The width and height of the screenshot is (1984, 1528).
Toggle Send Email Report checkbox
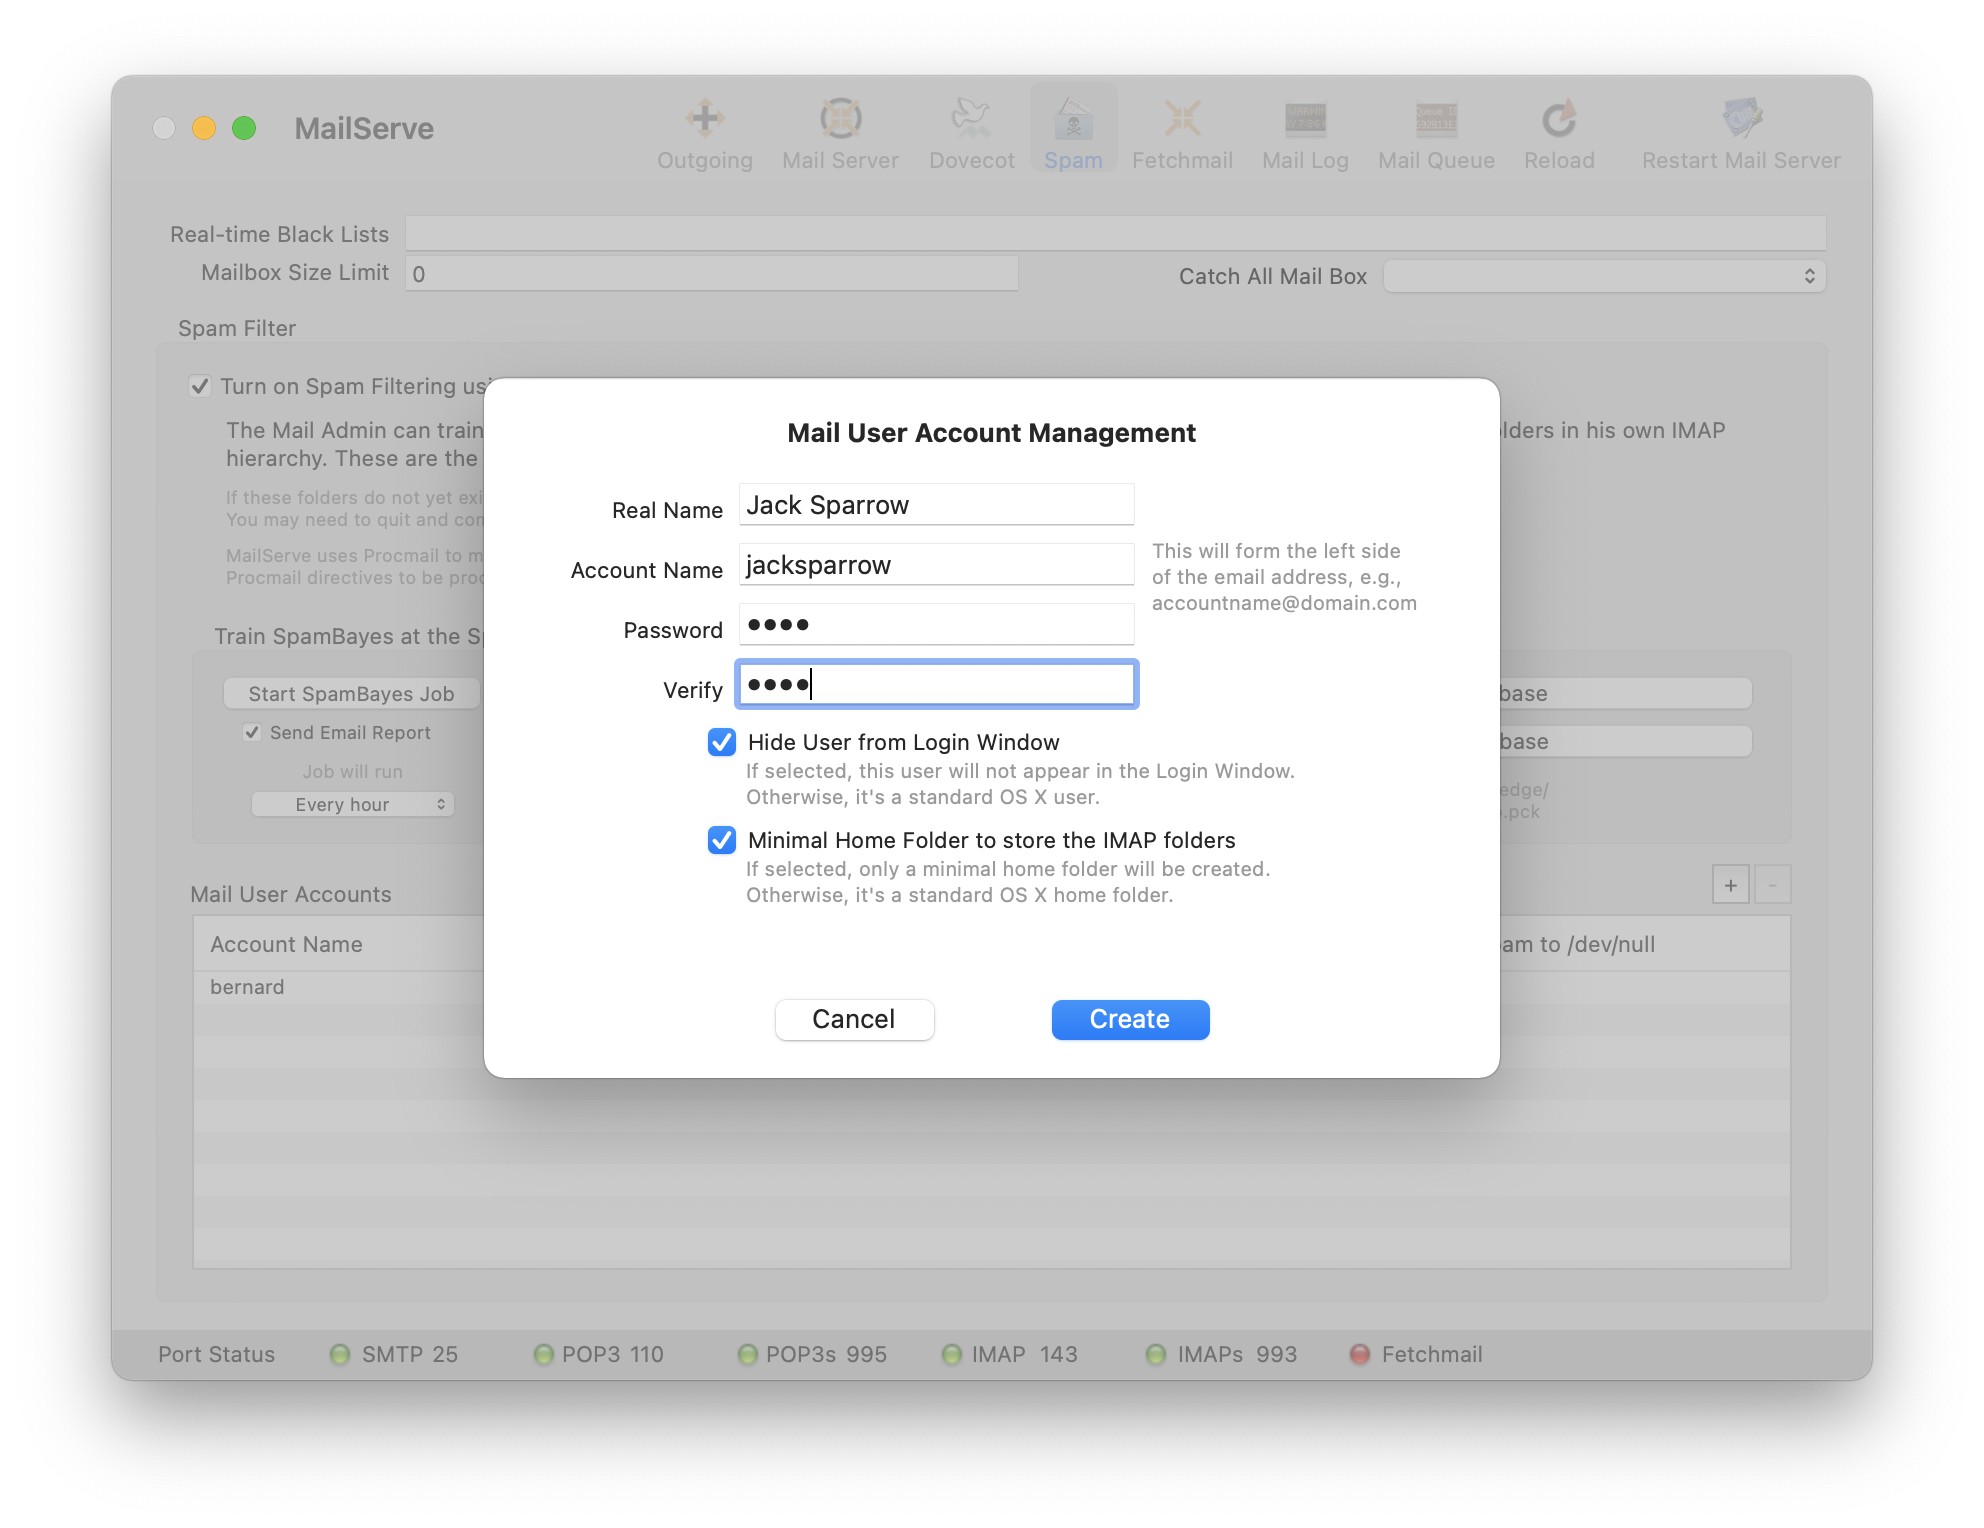tap(252, 733)
